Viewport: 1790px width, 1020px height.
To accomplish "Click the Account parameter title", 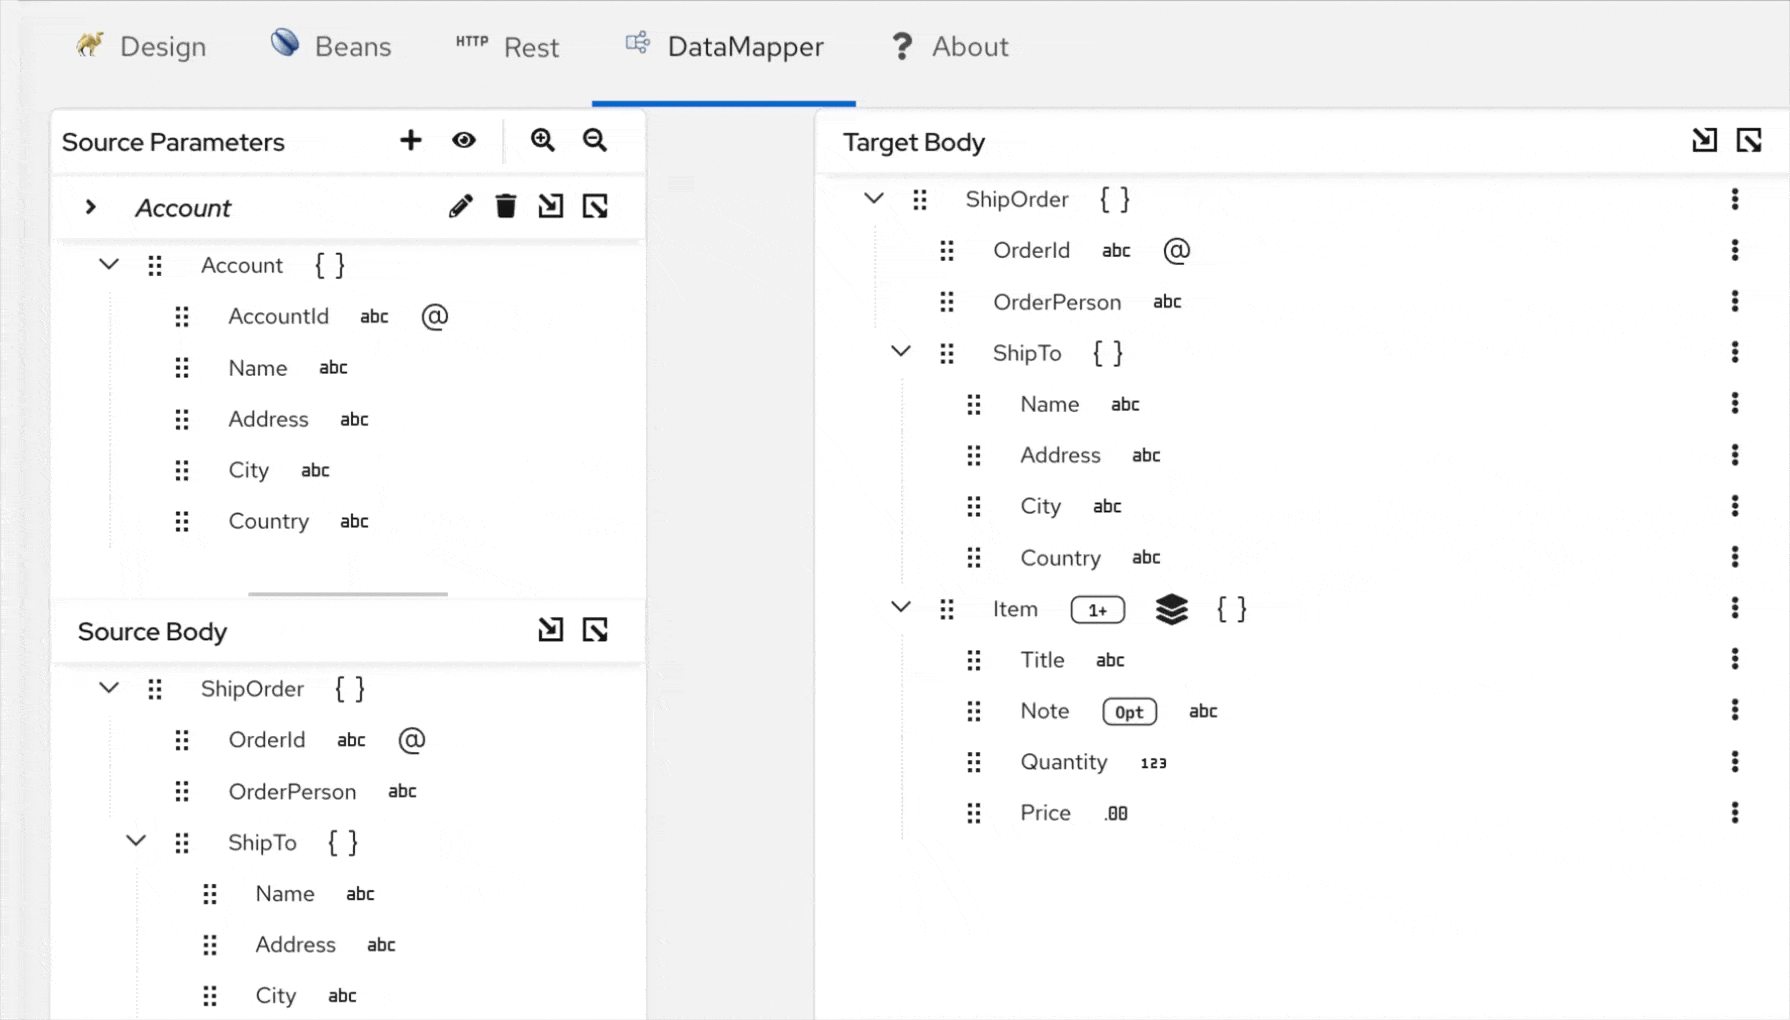I will tap(183, 208).
